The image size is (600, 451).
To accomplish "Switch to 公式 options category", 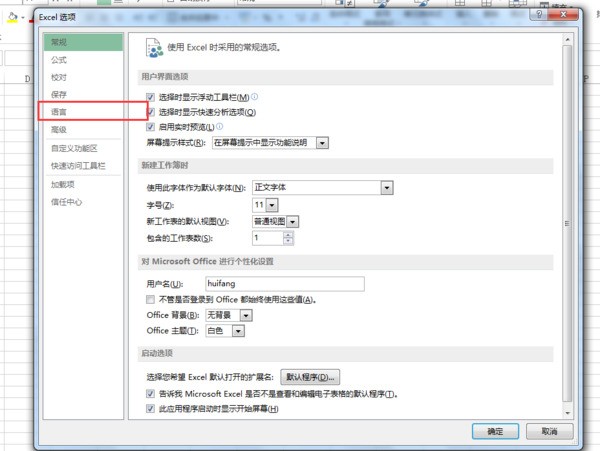I will tap(60, 60).
